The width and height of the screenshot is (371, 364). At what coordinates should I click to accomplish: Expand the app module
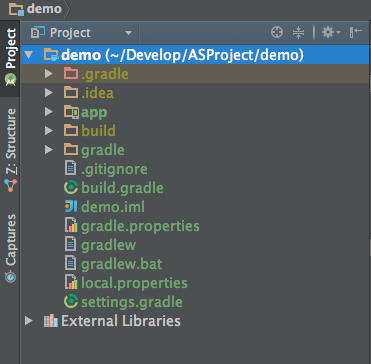(x=49, y=112)
